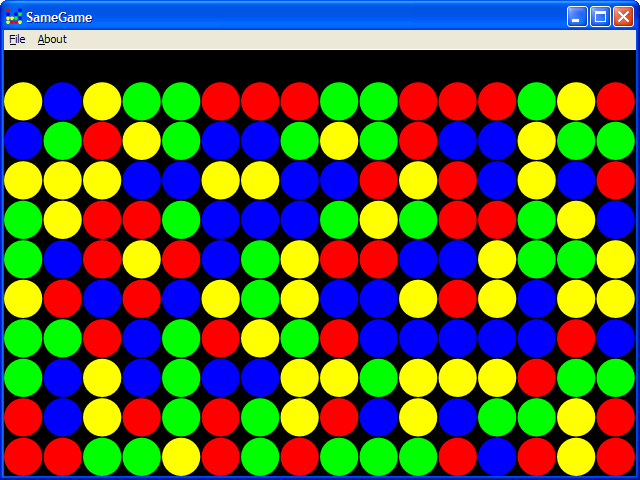Click the only blue ball in leftmost column

(23, 141)
